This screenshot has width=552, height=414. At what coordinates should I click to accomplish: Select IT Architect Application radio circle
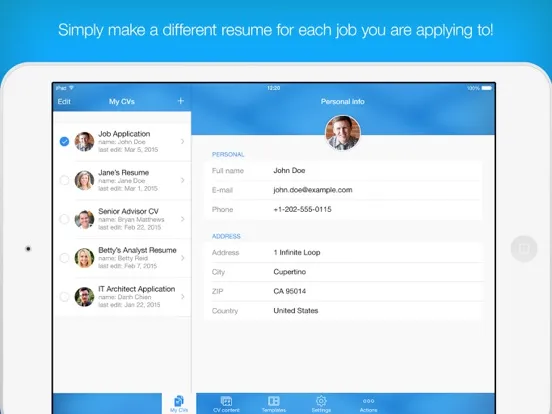pyautogui.click(x=64, y=296)
